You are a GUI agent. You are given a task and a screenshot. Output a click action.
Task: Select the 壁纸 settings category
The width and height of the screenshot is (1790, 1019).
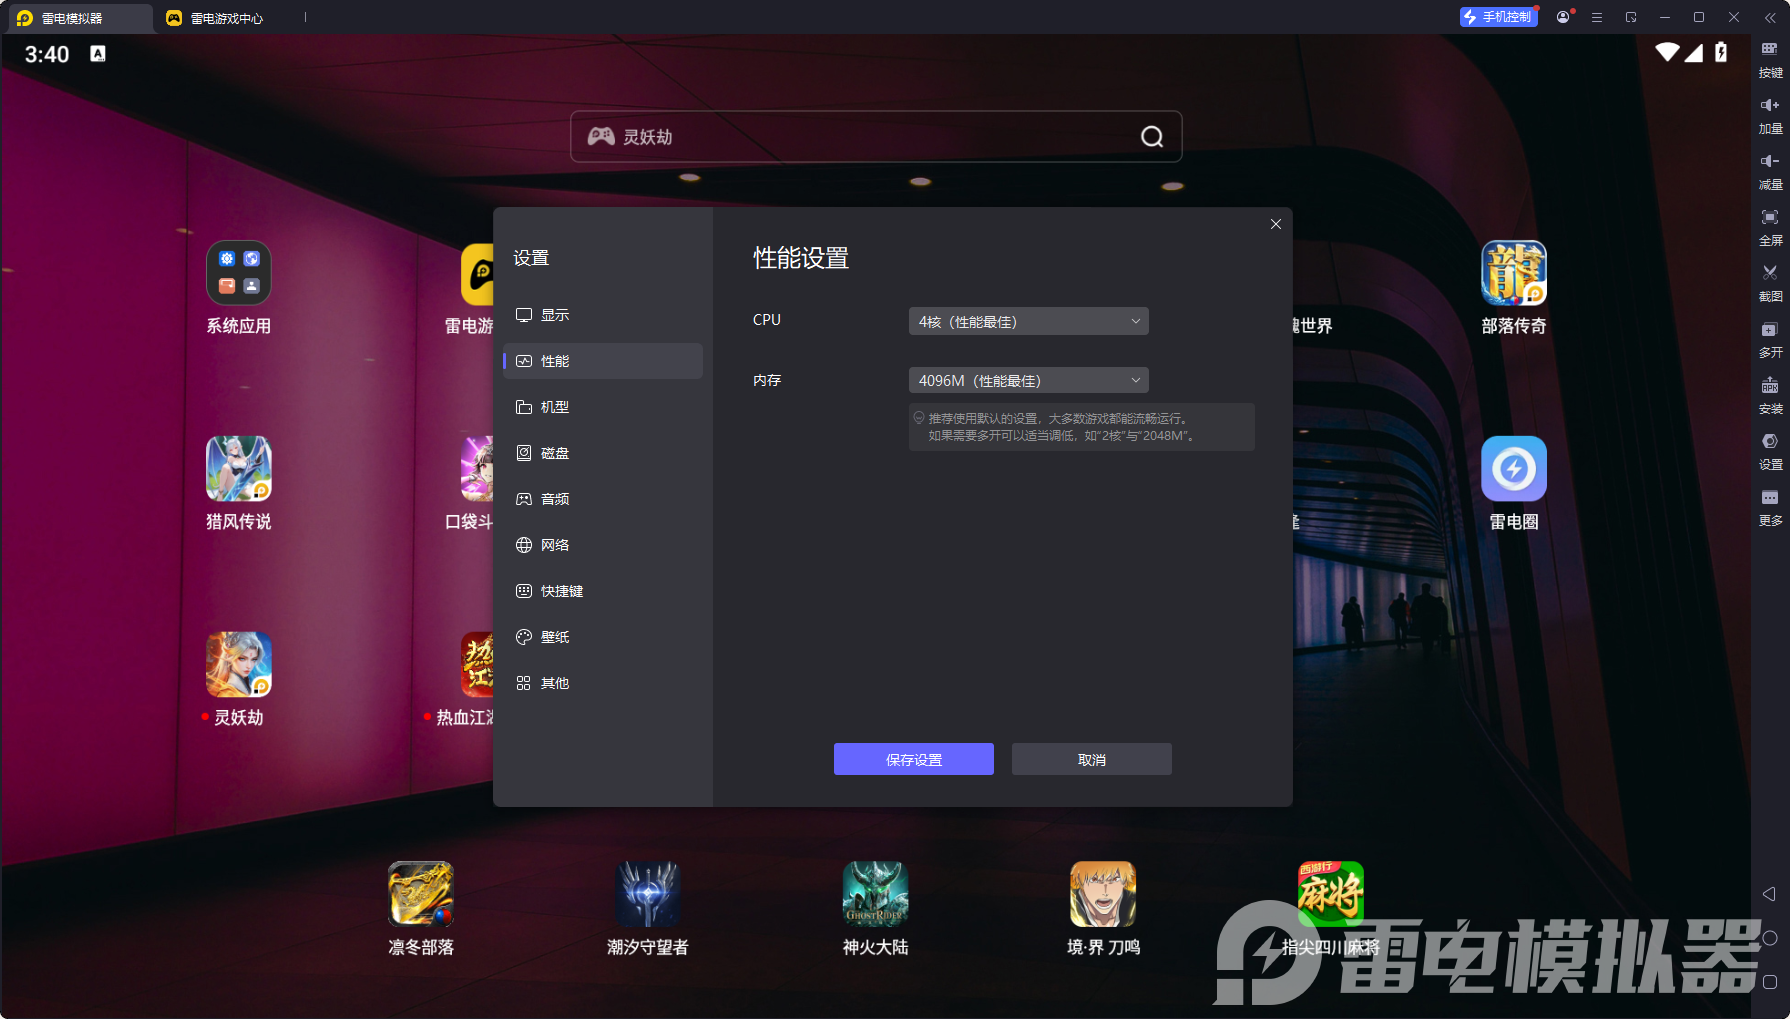coord(603,637)
